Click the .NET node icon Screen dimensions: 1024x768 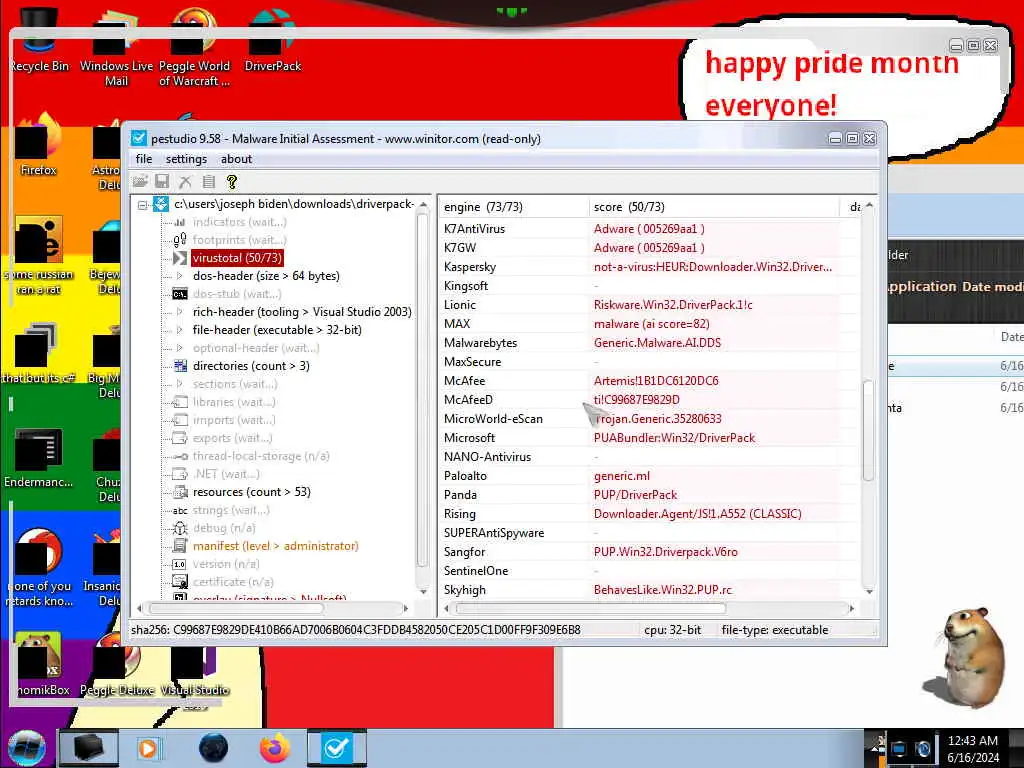tap(180, 473)
